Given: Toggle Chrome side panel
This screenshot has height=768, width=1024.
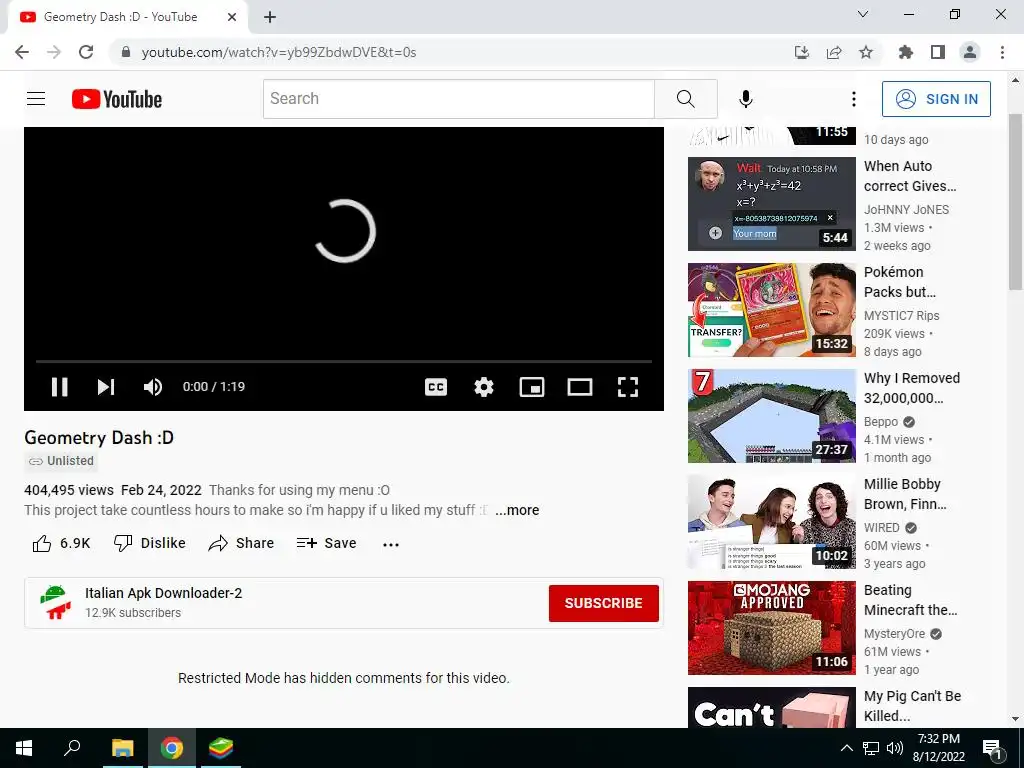Looking at the screenshot, I should tap(938, 52).
